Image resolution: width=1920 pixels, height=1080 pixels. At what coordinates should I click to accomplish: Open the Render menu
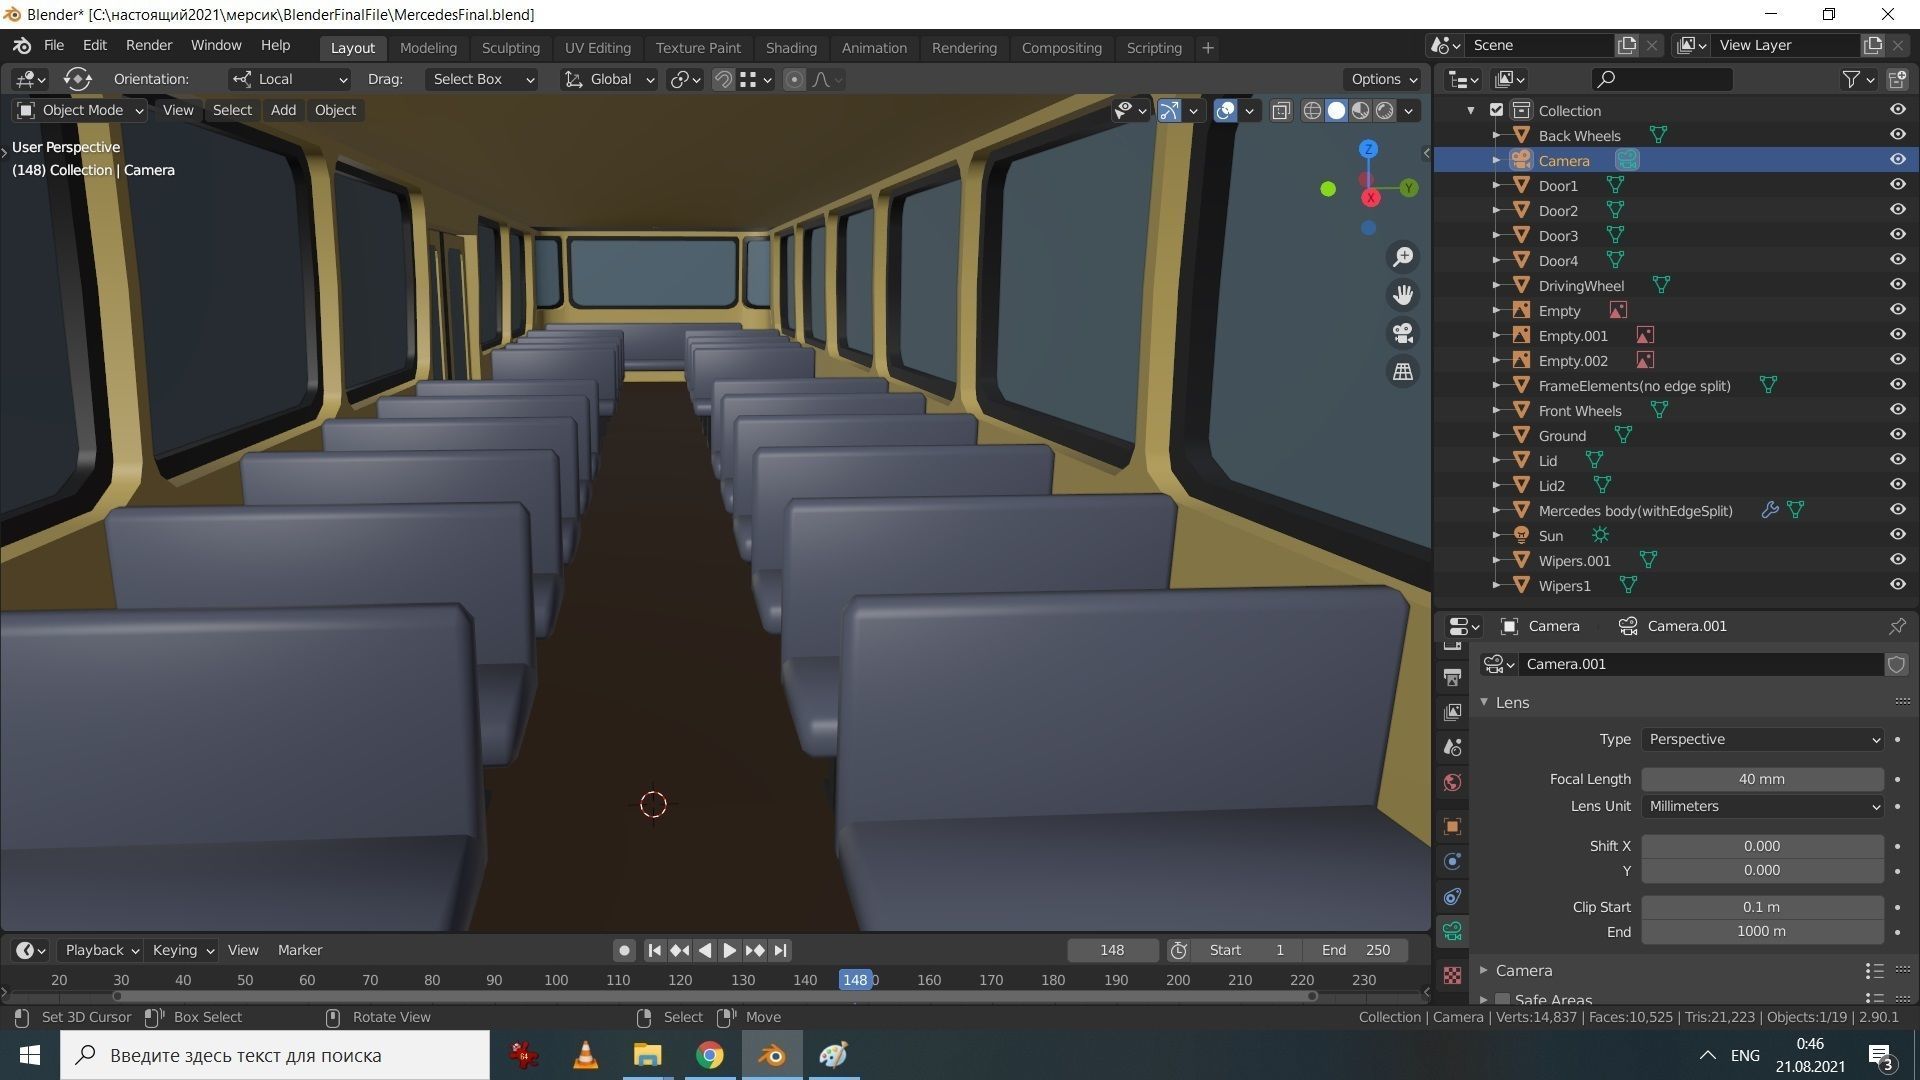point(149,45)
